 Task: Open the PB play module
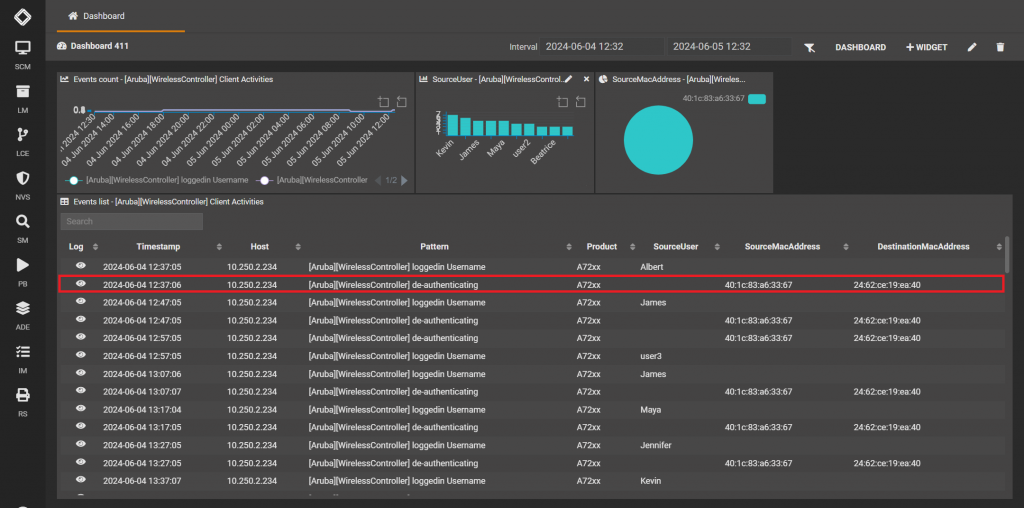pos(23,272)
